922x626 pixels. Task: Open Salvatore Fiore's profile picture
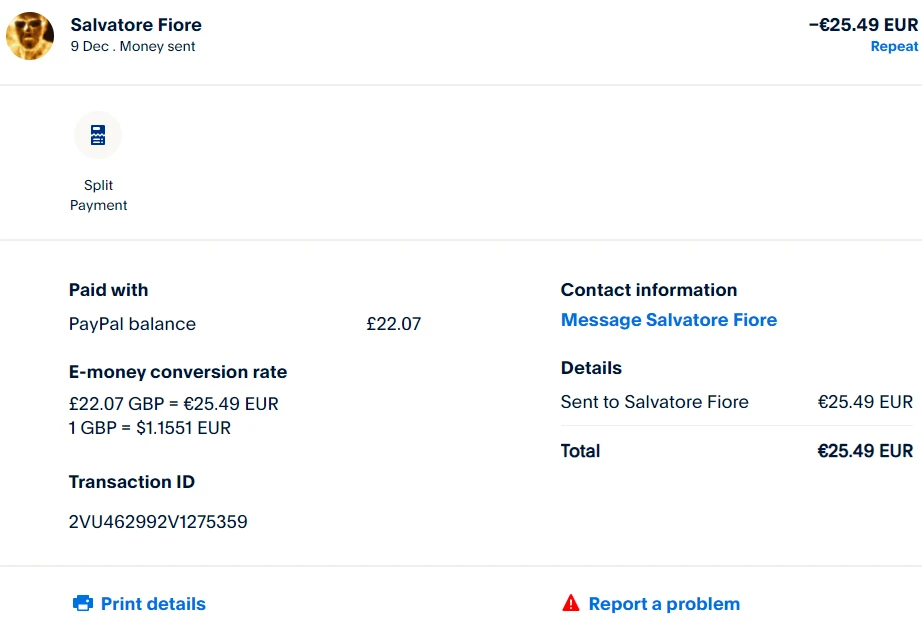30,36
